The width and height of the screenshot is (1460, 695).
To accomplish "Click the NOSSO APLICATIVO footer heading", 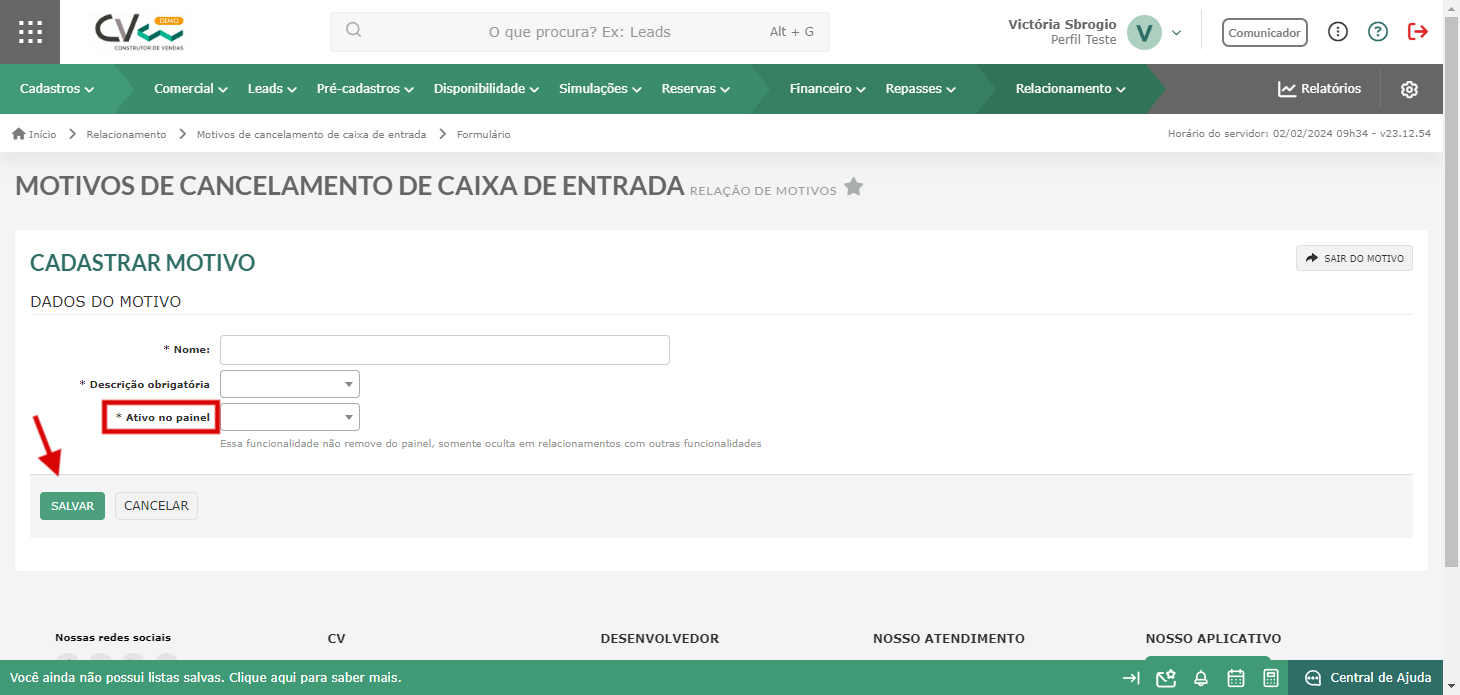I will coord(1213,638).
